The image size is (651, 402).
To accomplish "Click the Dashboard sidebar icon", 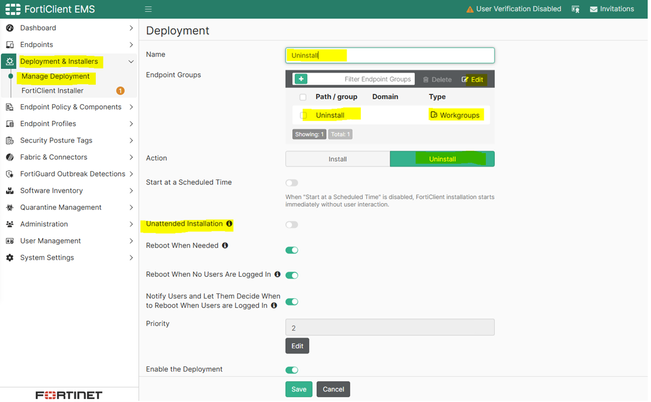I will click(x=10, y=28).
